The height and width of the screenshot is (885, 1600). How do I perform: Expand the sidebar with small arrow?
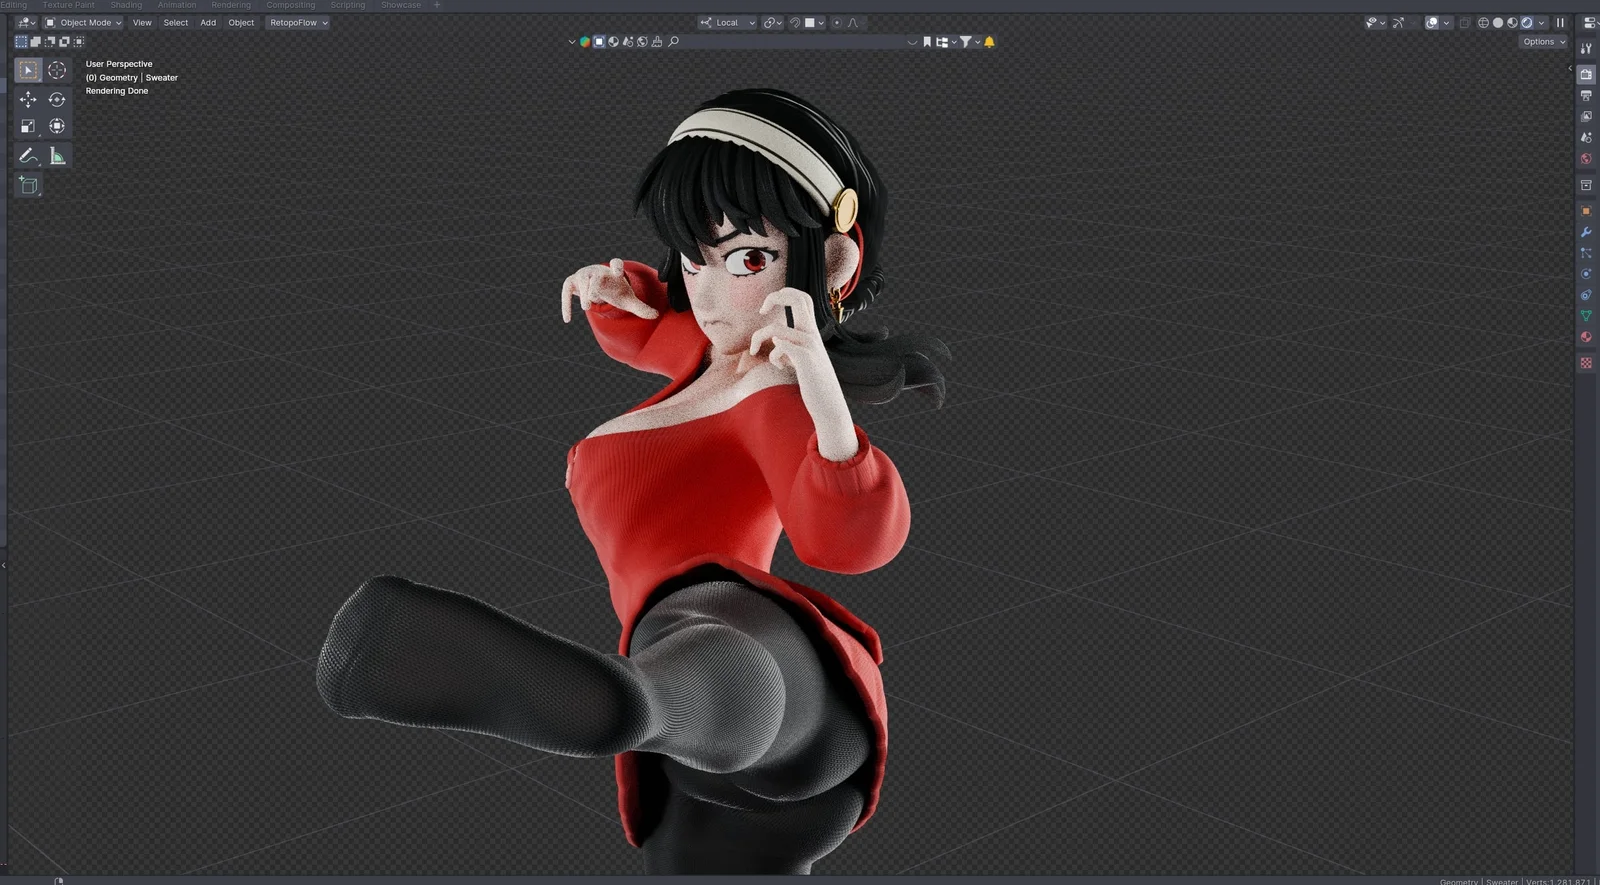(1570, 68)
